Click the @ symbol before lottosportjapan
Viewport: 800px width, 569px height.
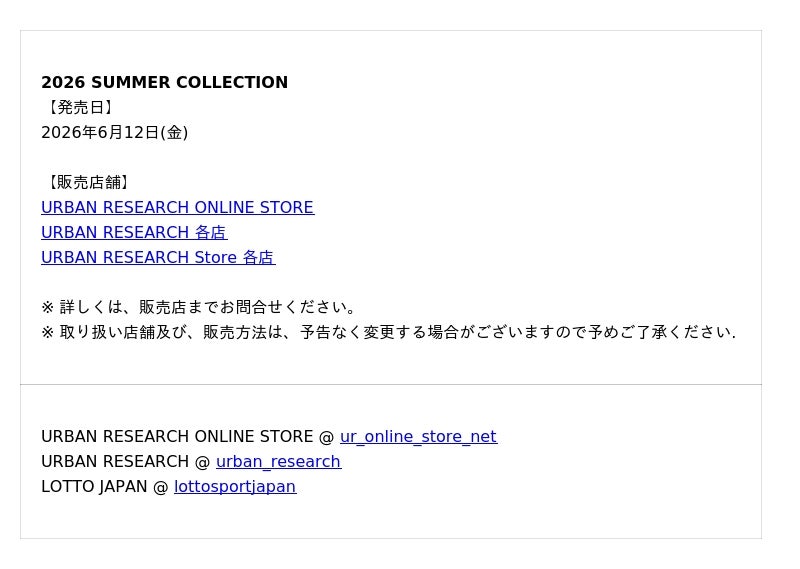click(160, 487)
